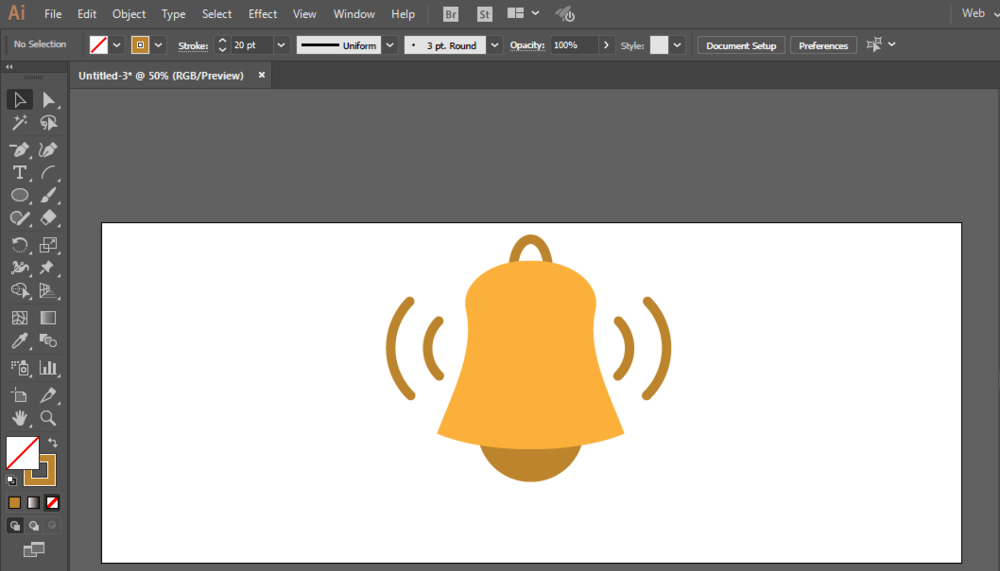Activate the Hand tool
Viewport: 1000px width, 571px height.
tap(19, 418)
